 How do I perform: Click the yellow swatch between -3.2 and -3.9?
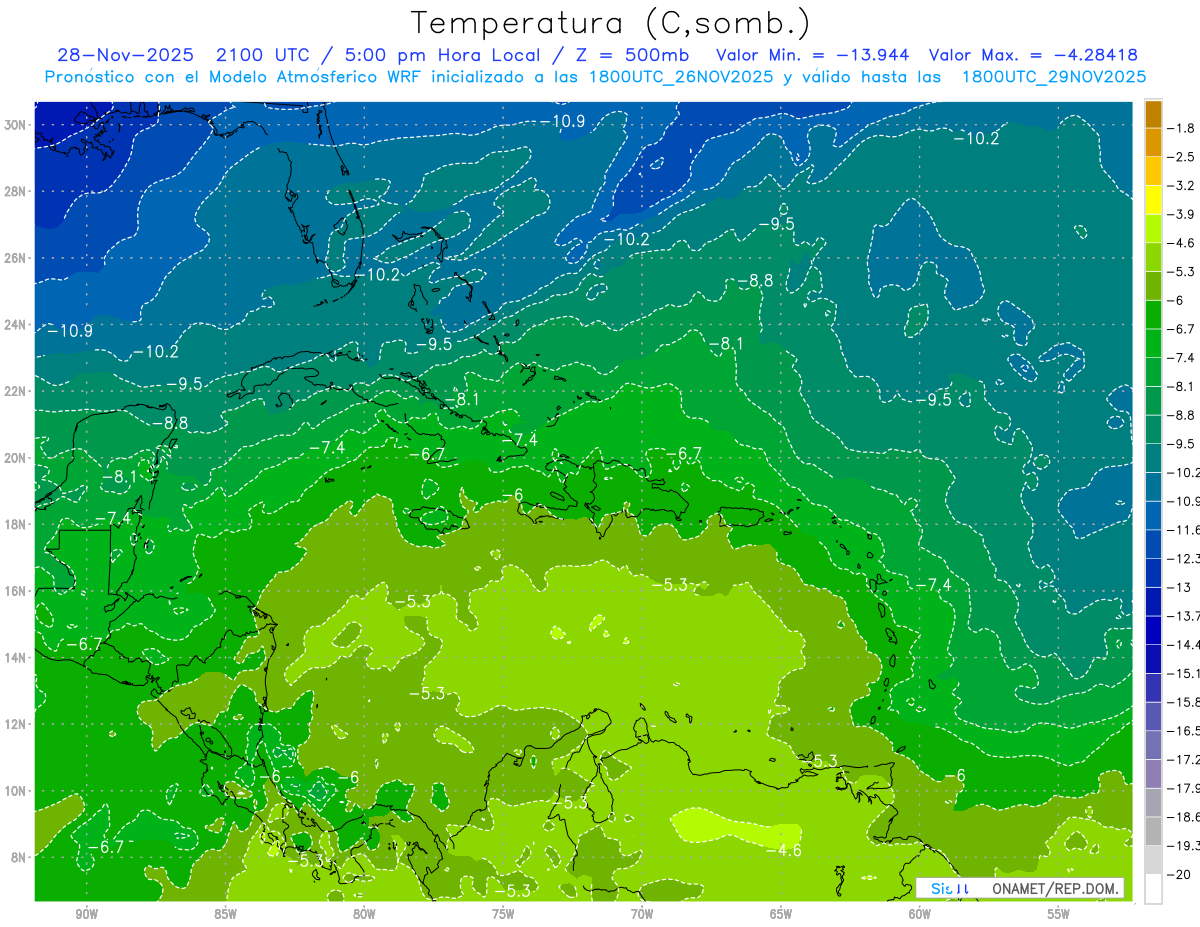pos(1153,200)
